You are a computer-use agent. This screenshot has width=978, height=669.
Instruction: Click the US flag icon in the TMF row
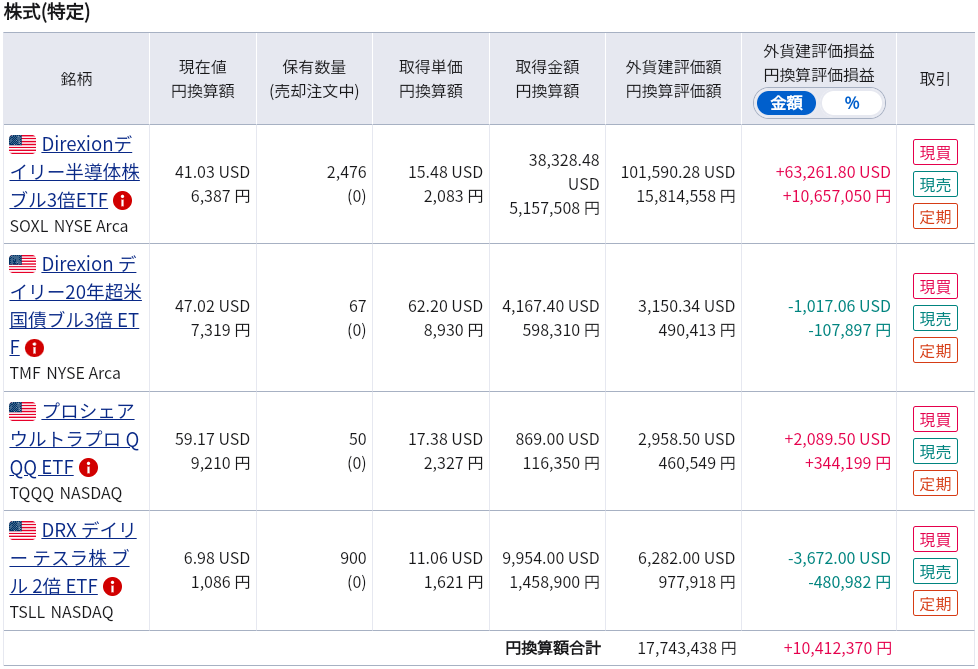pos(22,264)
